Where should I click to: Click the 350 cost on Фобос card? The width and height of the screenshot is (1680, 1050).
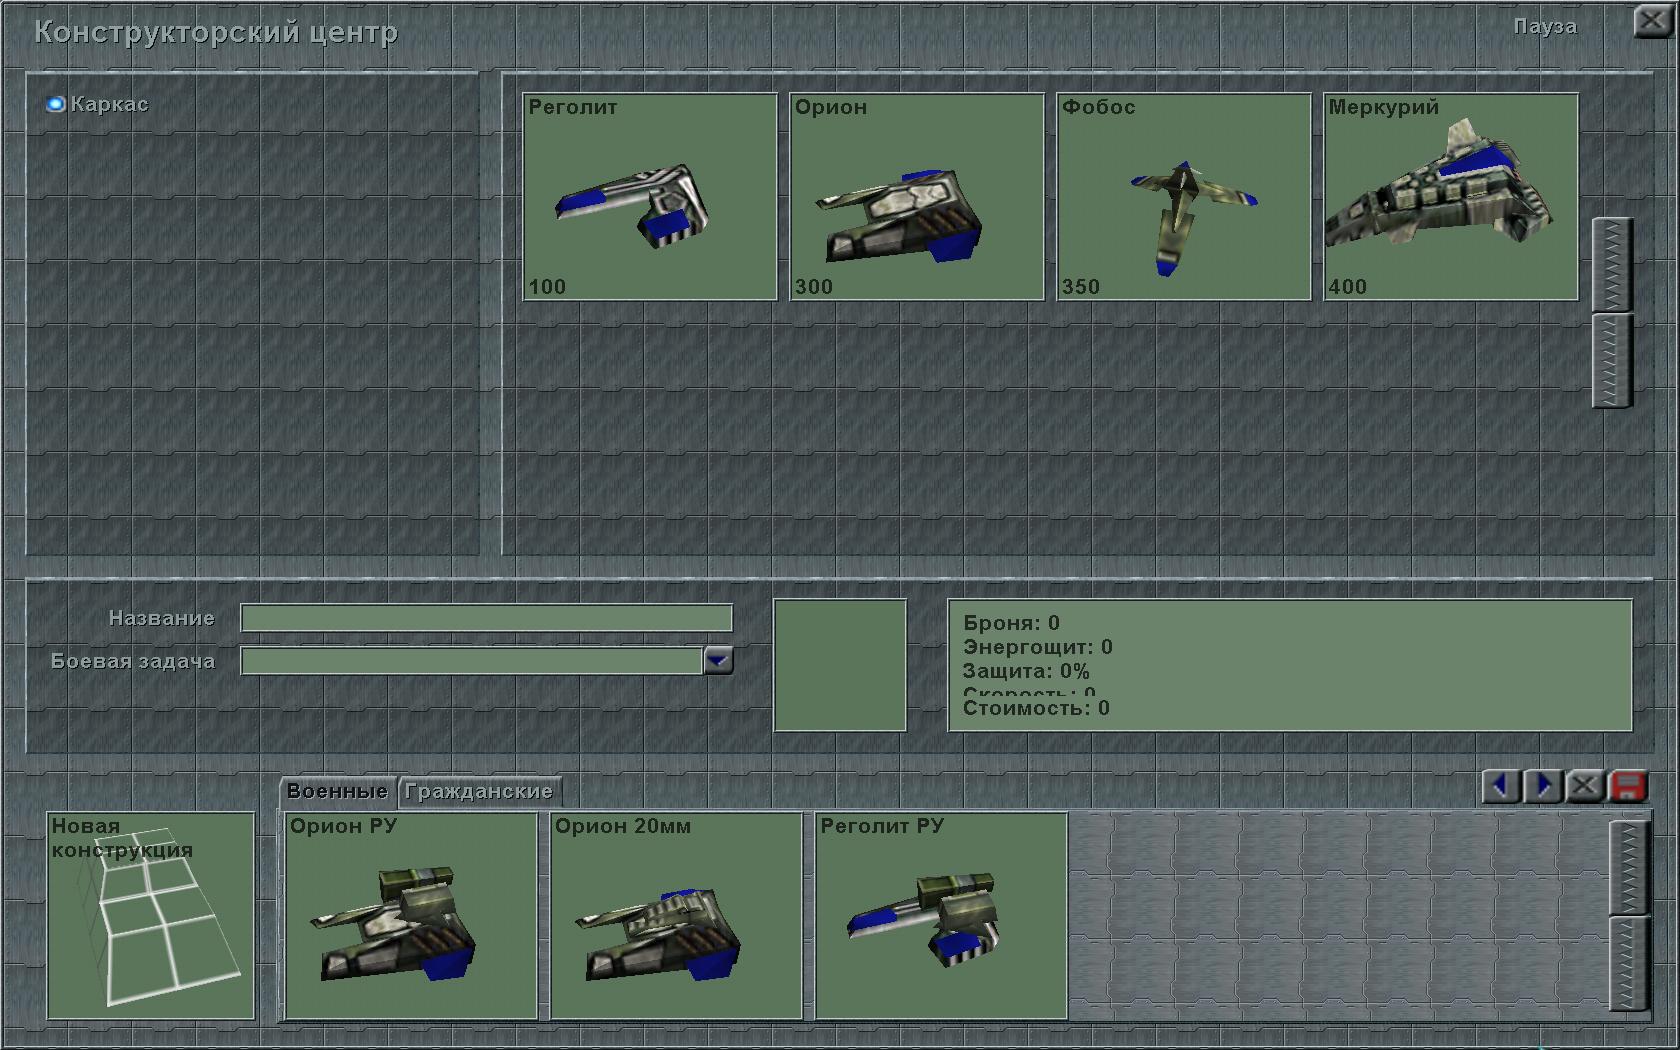point(1081,287)
